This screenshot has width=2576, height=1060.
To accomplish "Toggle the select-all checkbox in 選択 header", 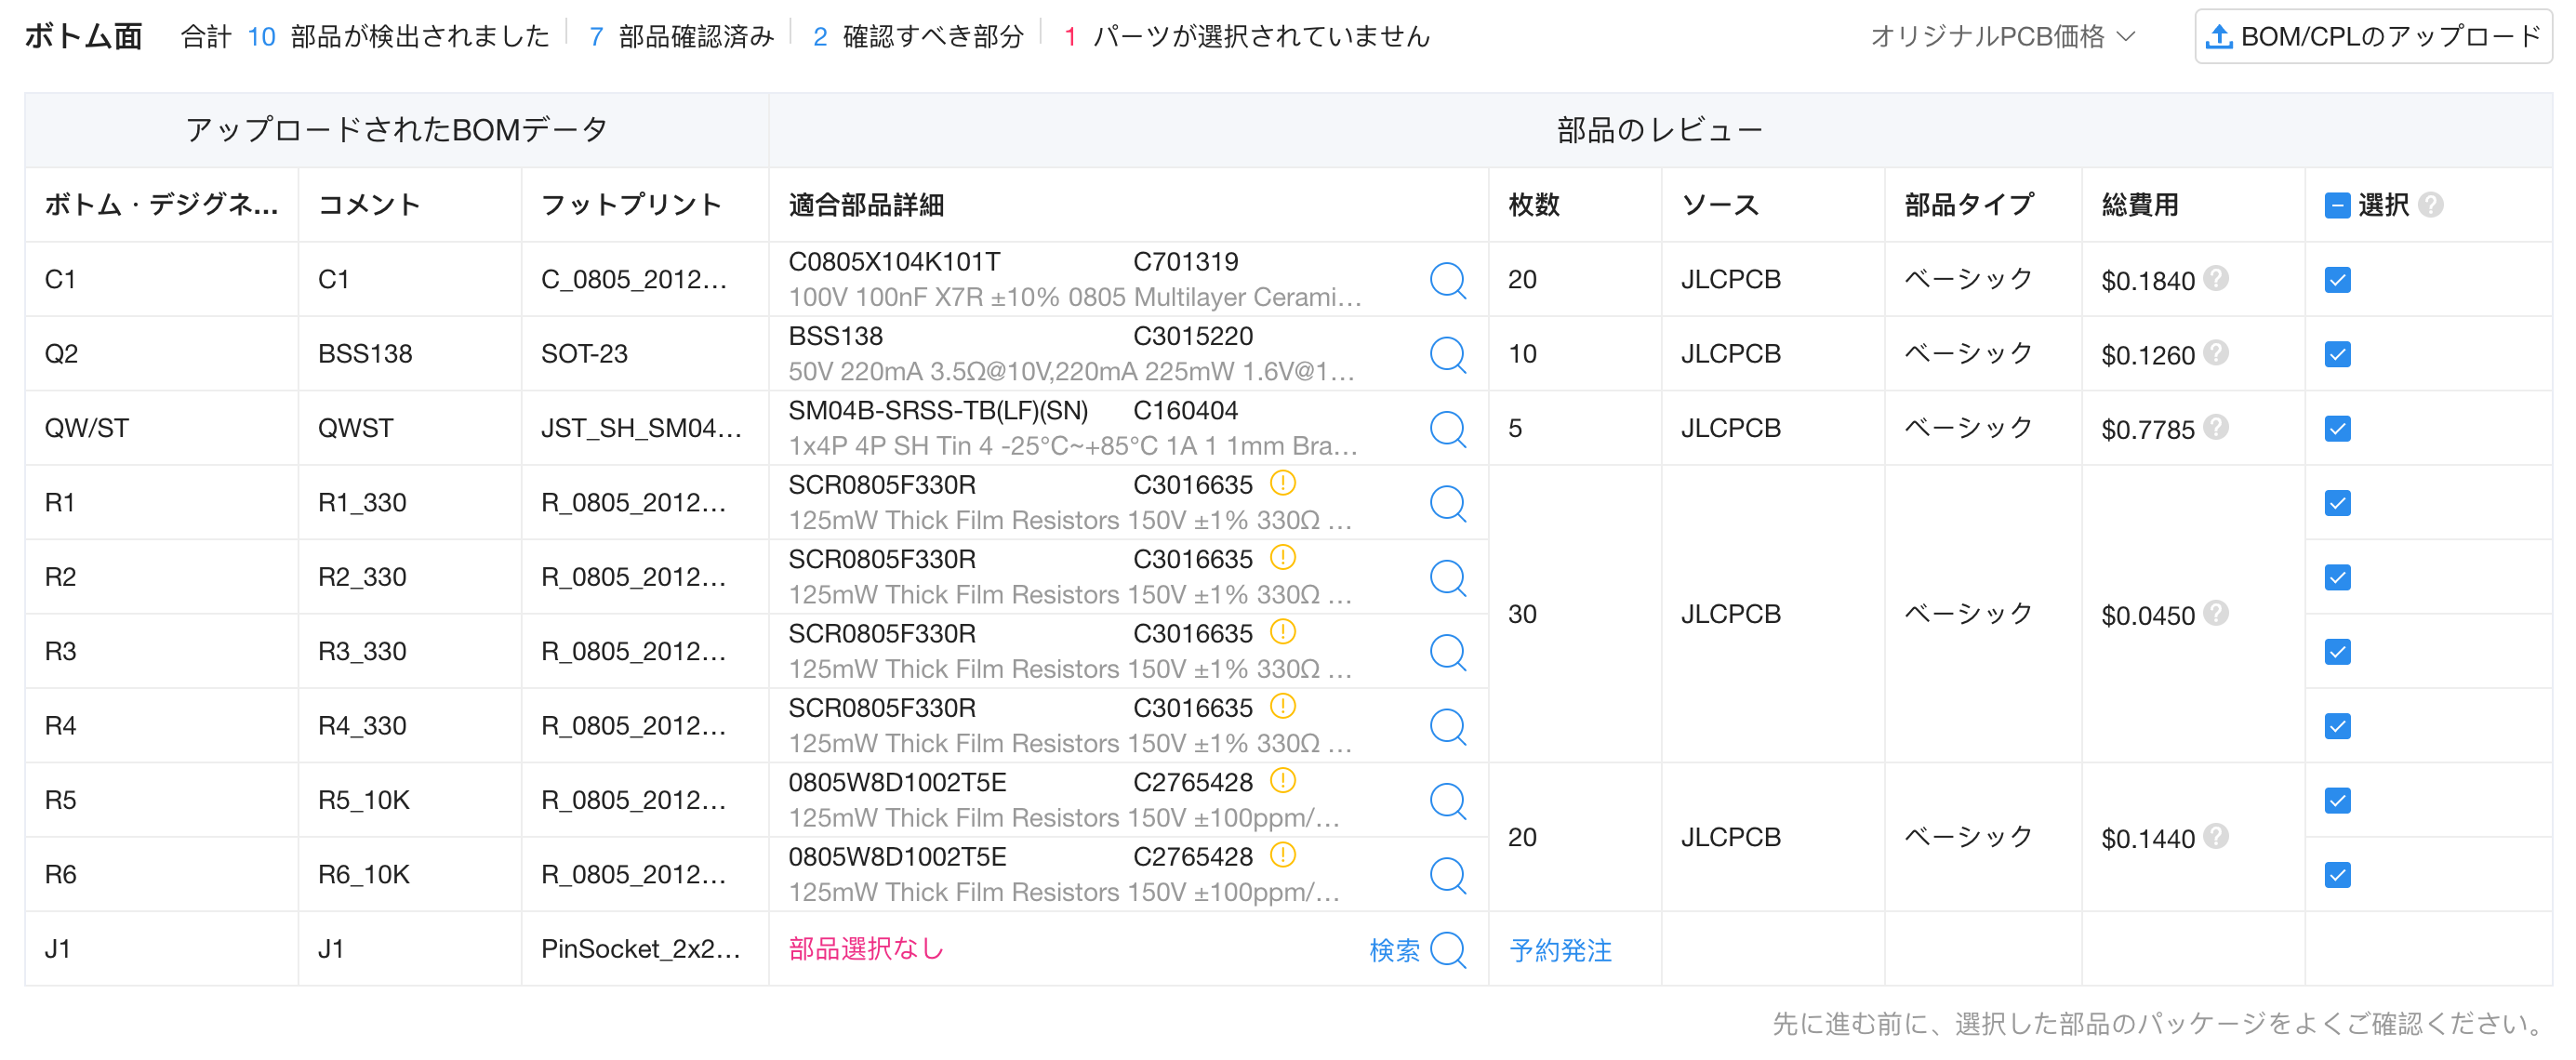I will pyautogui.click(x=2337, y=206).
